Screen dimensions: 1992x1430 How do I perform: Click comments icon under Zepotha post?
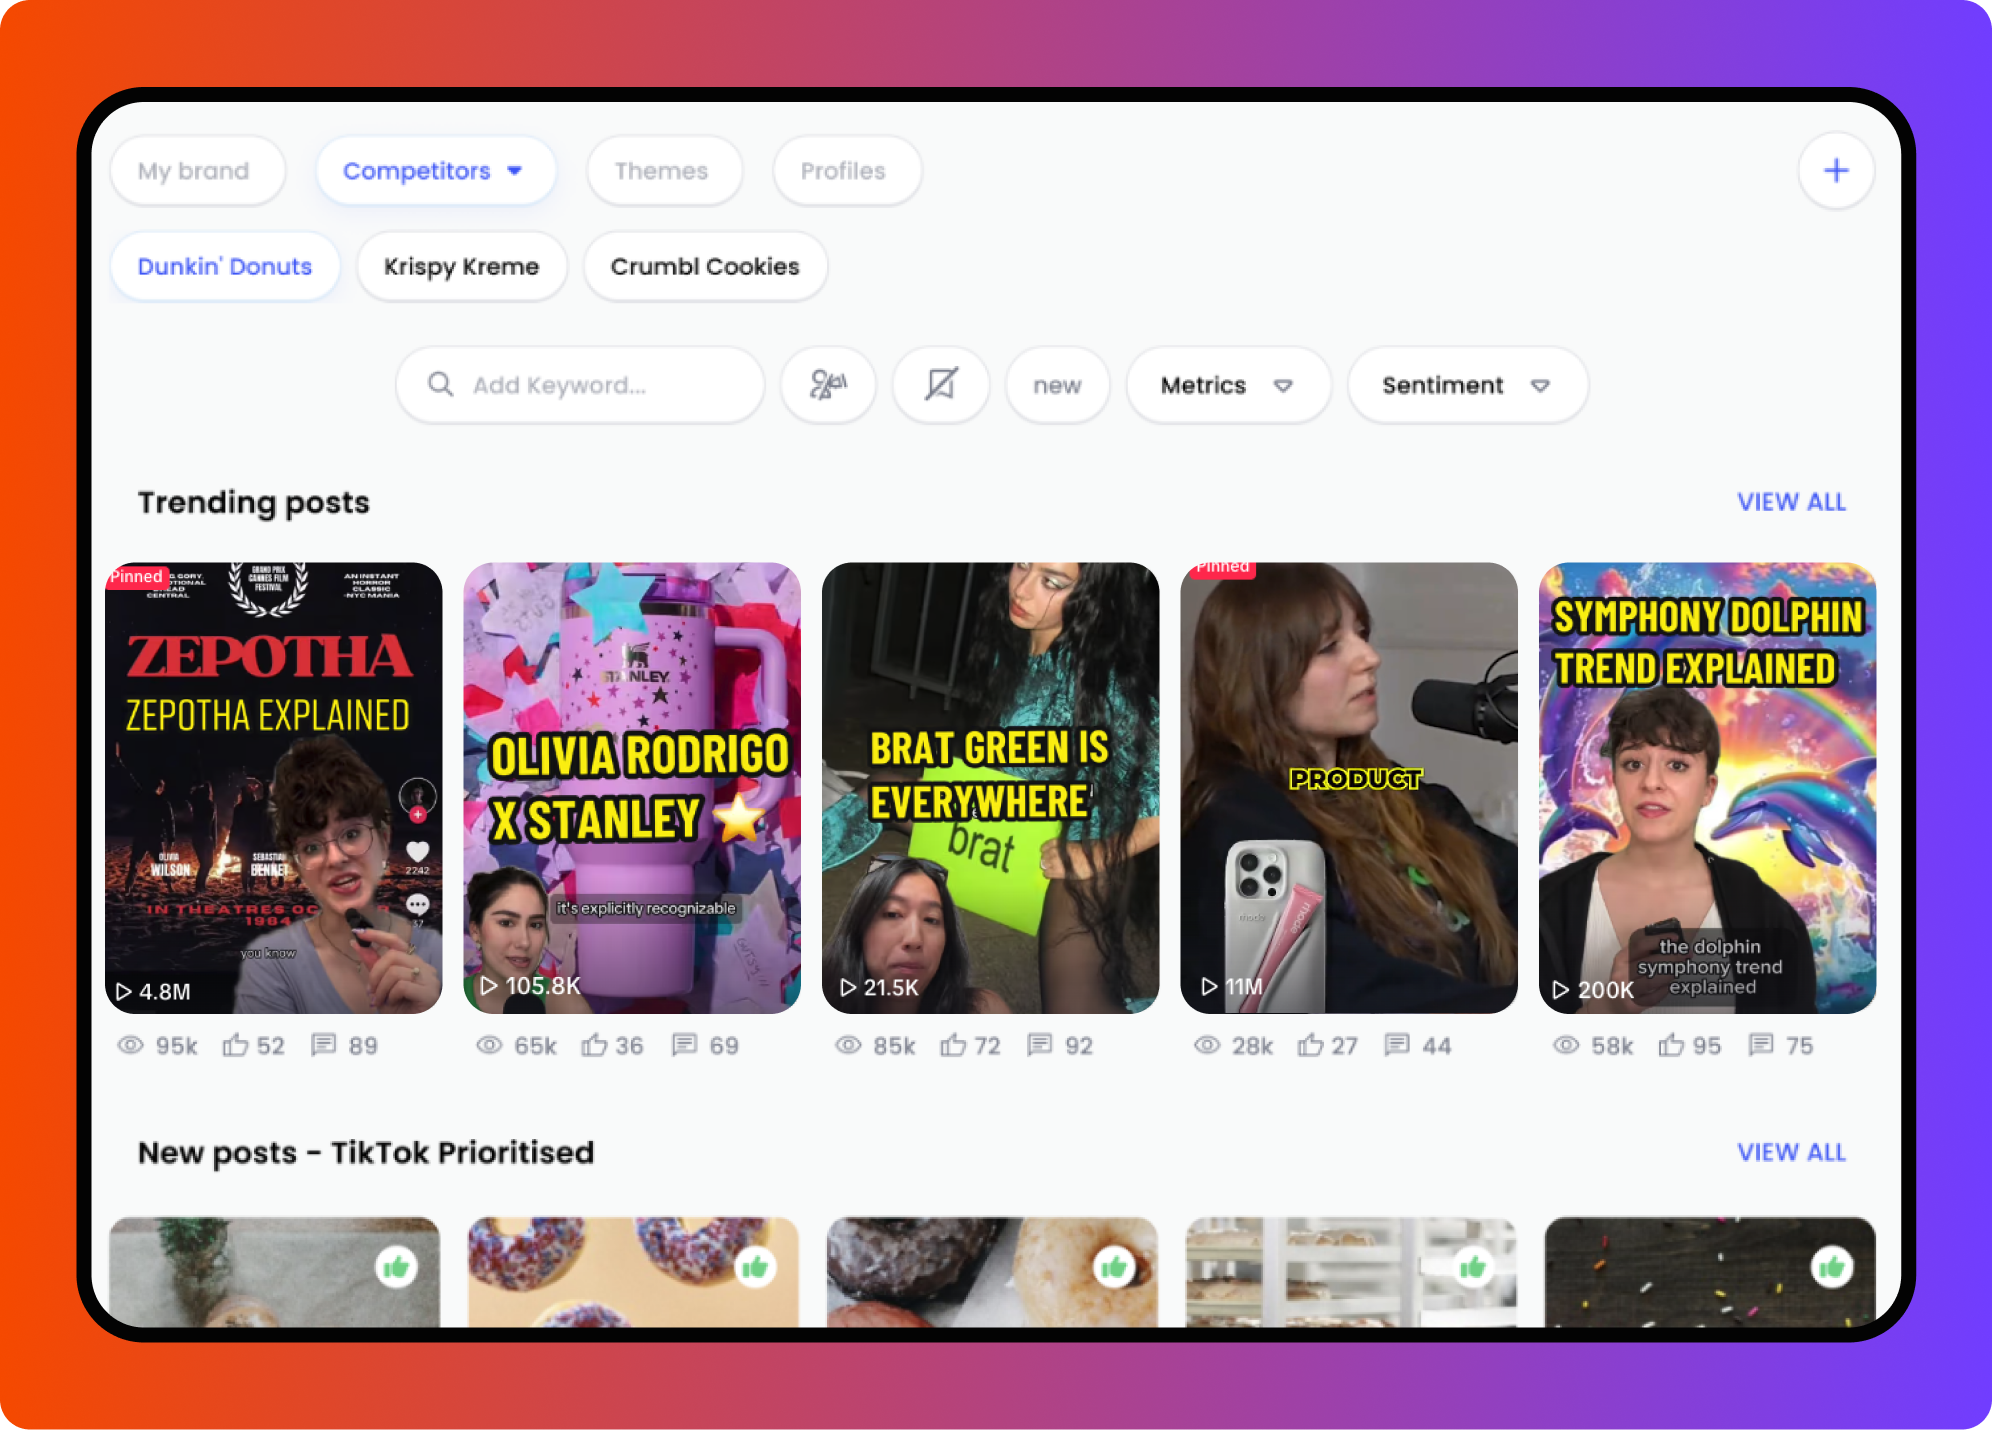[324, 1045]
